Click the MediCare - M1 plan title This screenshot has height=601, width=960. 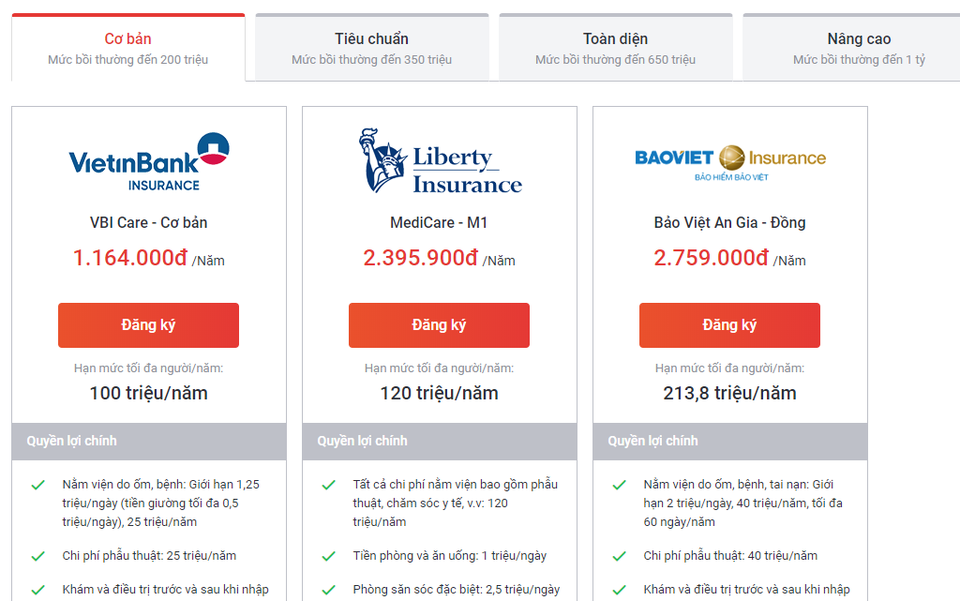(x=439, y=222)
